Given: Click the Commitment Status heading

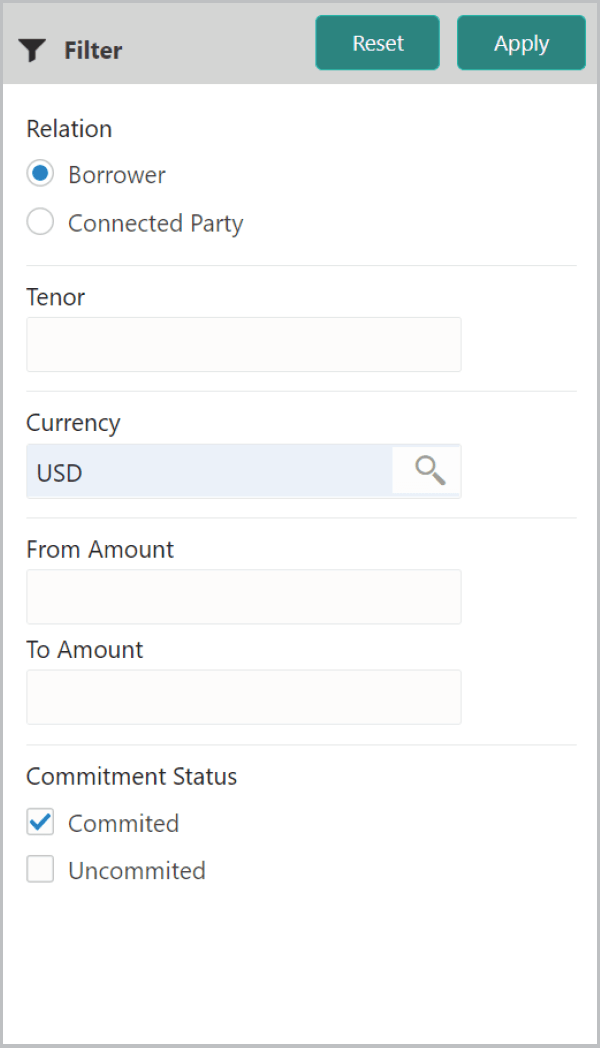Looking at the screenshot, I should [x=131, y=776].
